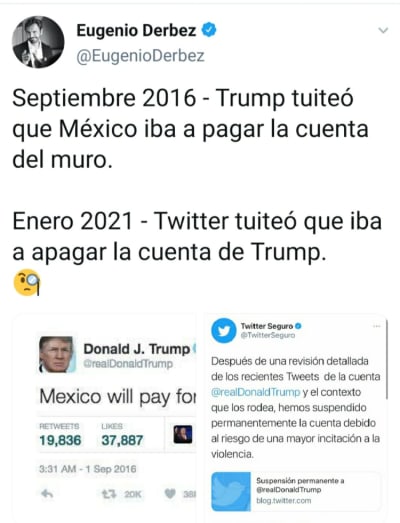Open the three-dot menu on Twitter Seguro tweet
The image size is (400, 523).
[377, 326]
